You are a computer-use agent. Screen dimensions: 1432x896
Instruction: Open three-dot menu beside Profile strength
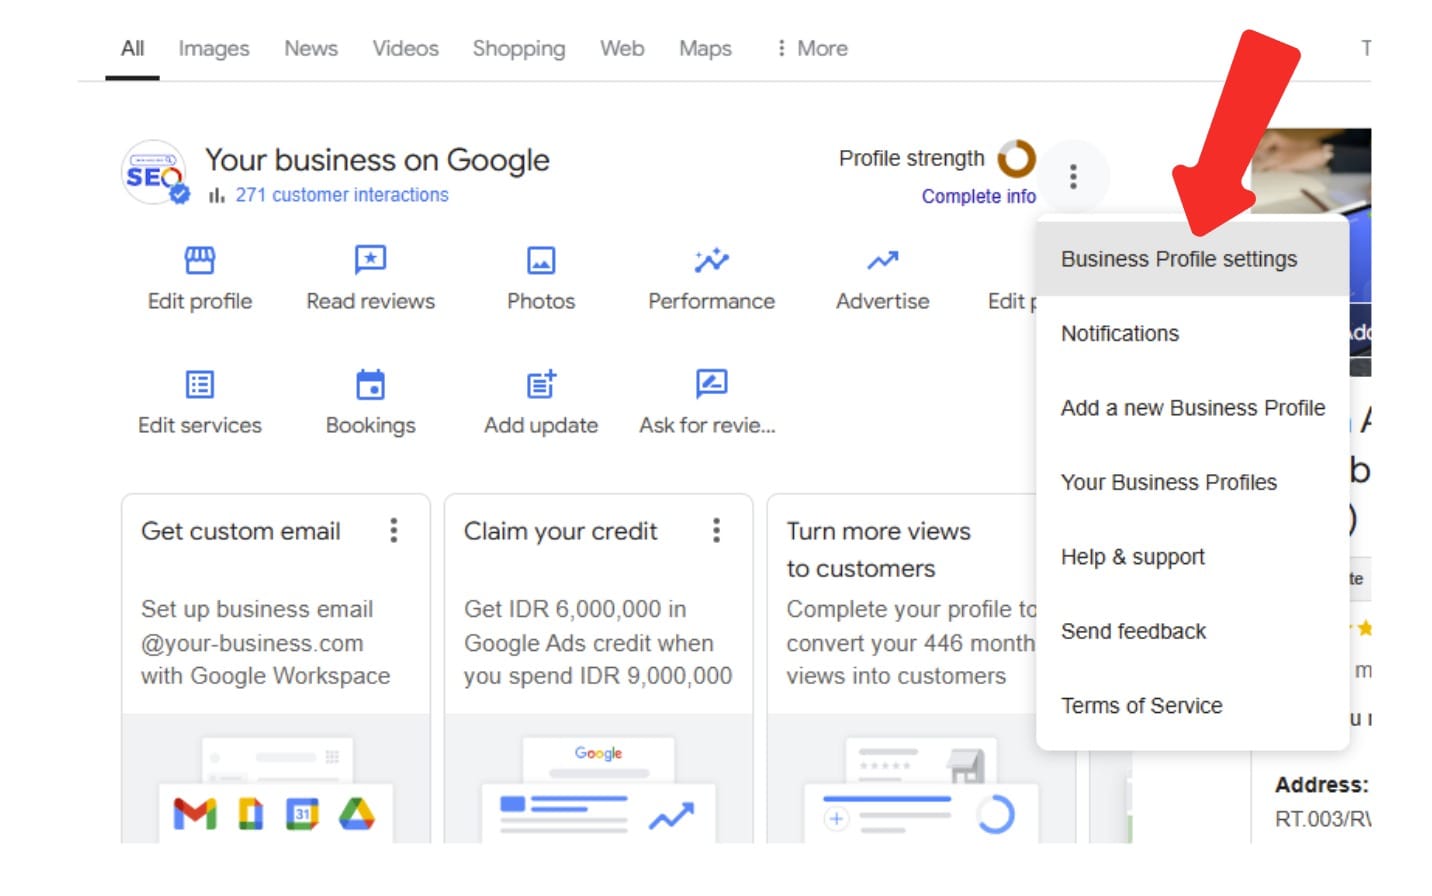tap(1073, 177)
